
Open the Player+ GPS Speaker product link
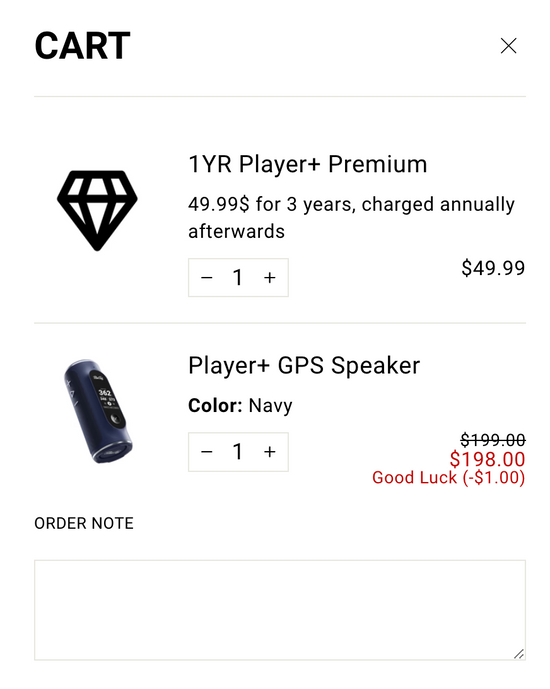[x=304, y=366]
